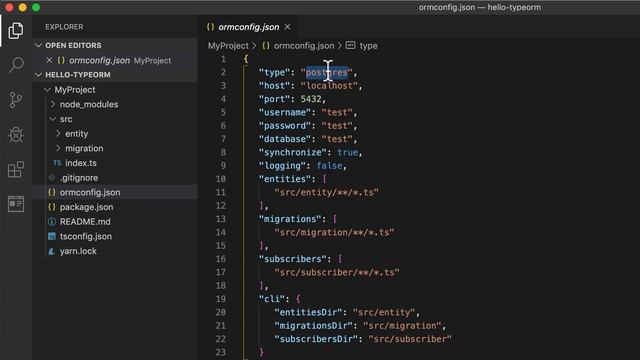Image resolution: width=640 pixels, height=360 pixels.
Task: Click the "localhost" value on line 3
Action: point(329,86)
